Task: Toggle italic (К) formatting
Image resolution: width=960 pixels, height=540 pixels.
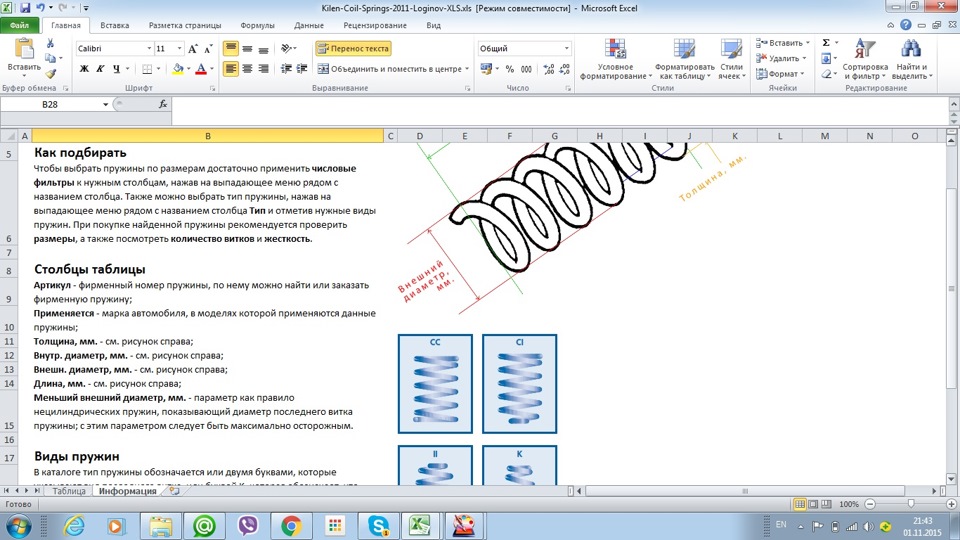Action: tap(100, 69)
